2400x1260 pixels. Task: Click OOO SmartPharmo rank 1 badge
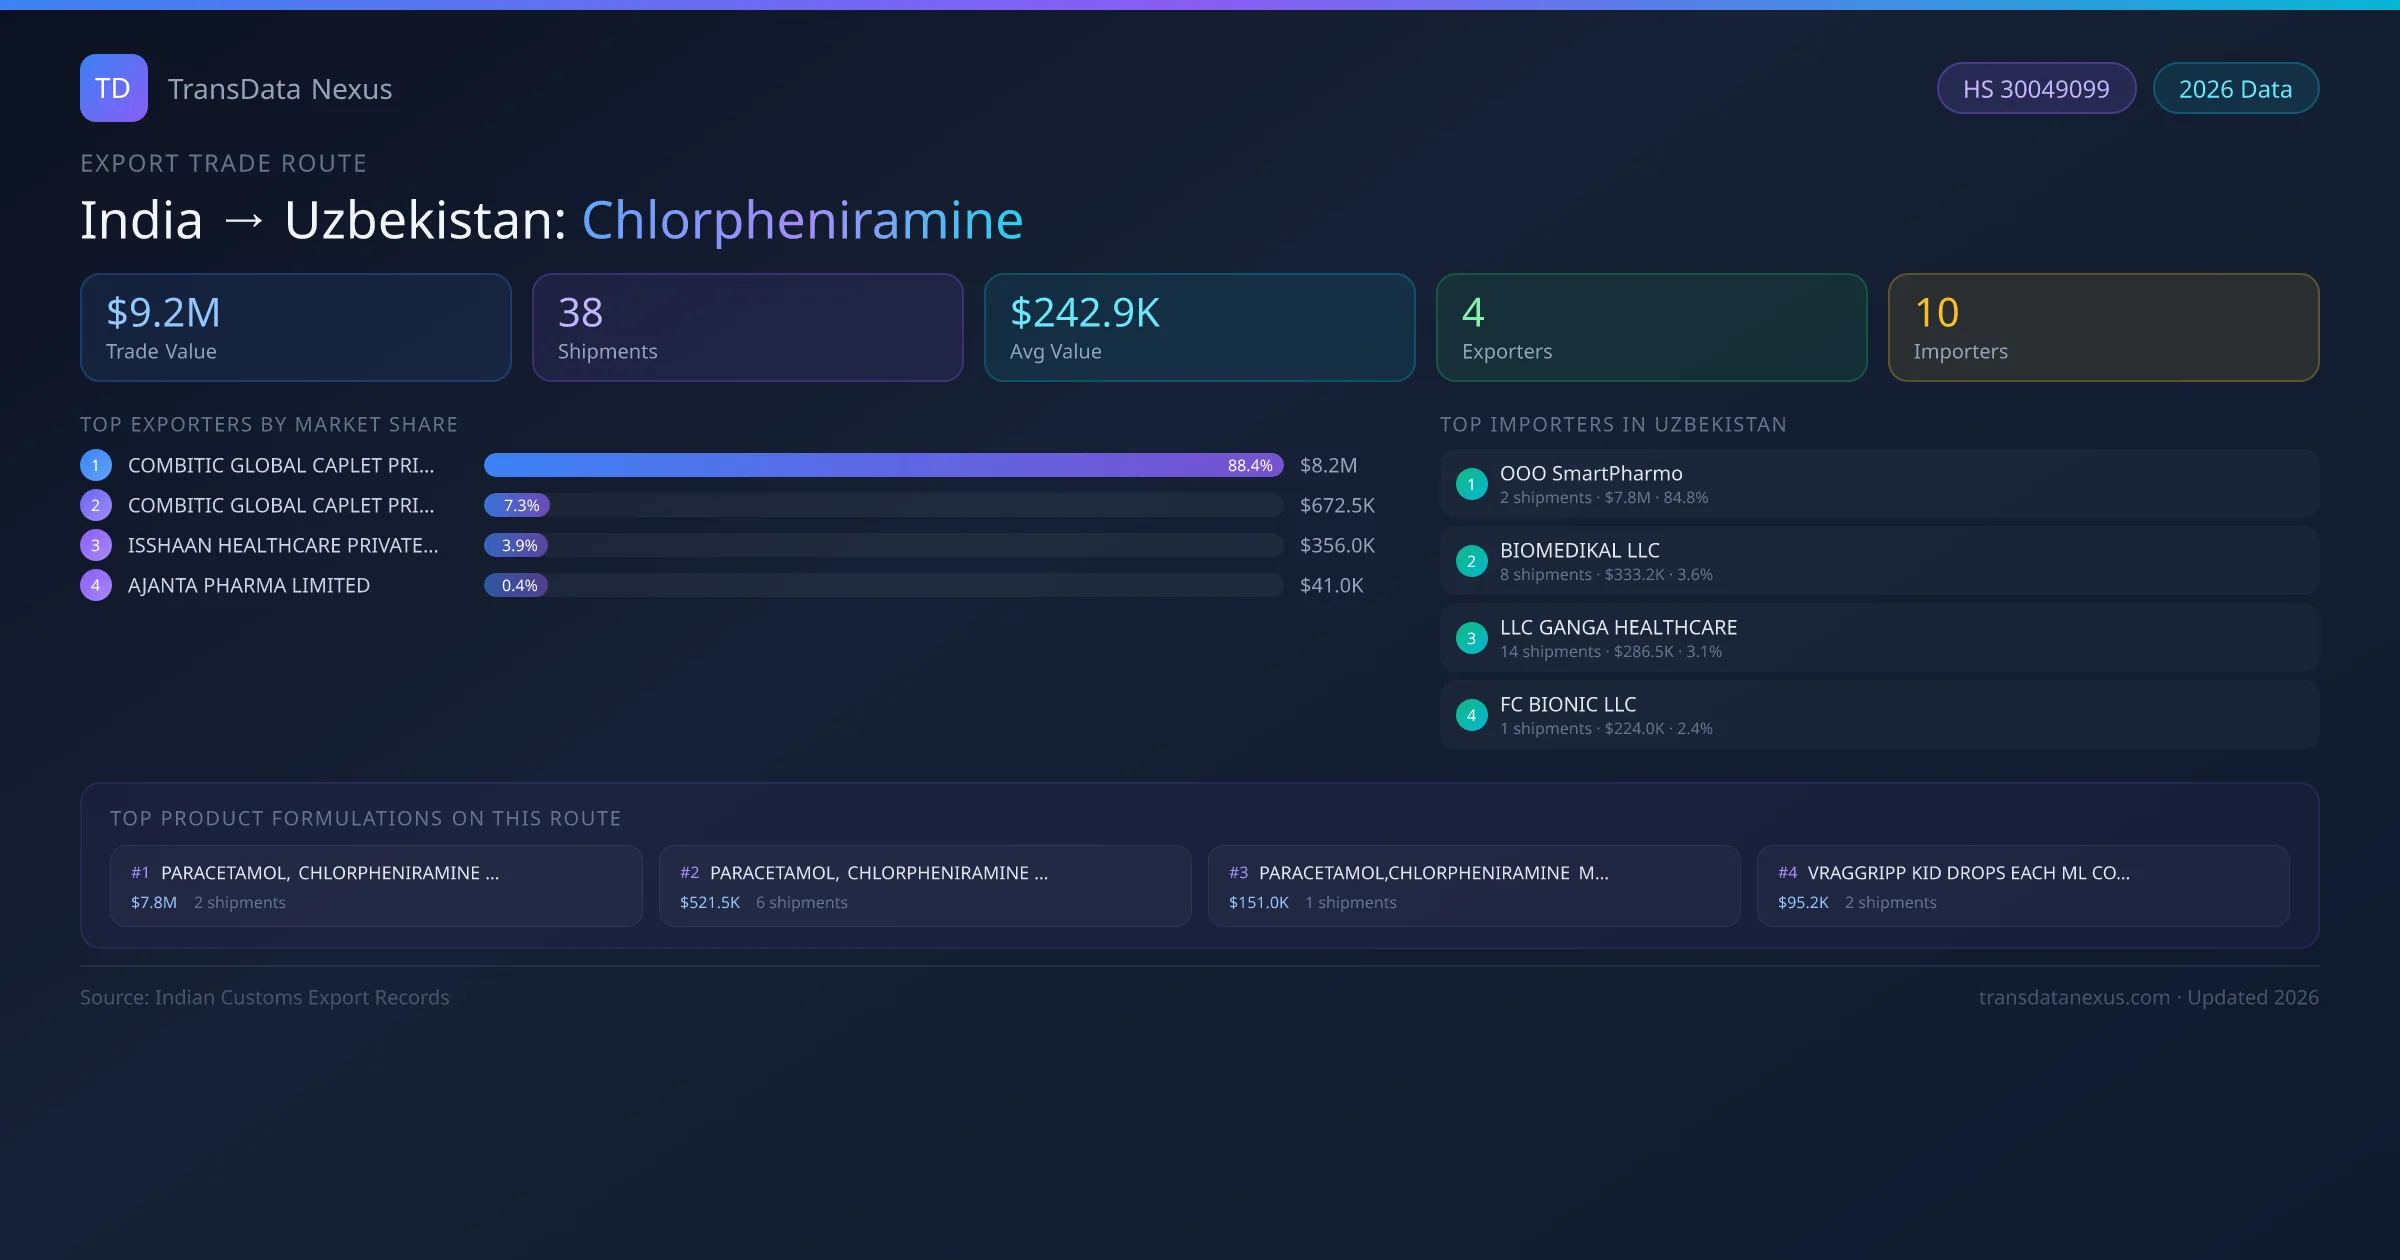(x=1471, y=484)
